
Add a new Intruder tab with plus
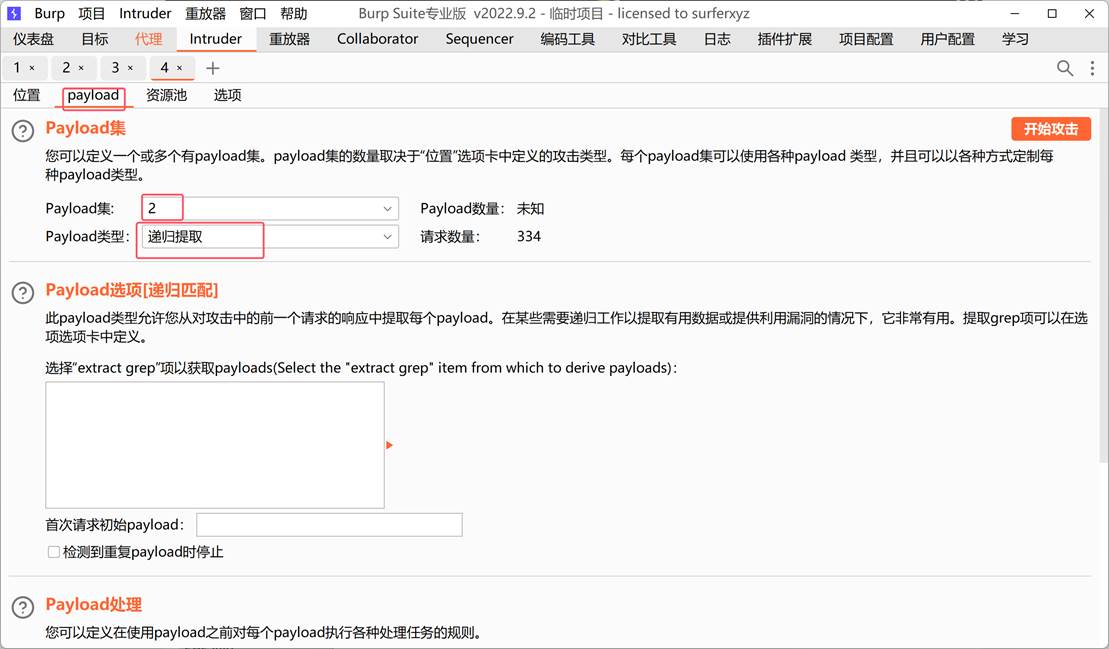pyautogui.click(x=212, y=68)
